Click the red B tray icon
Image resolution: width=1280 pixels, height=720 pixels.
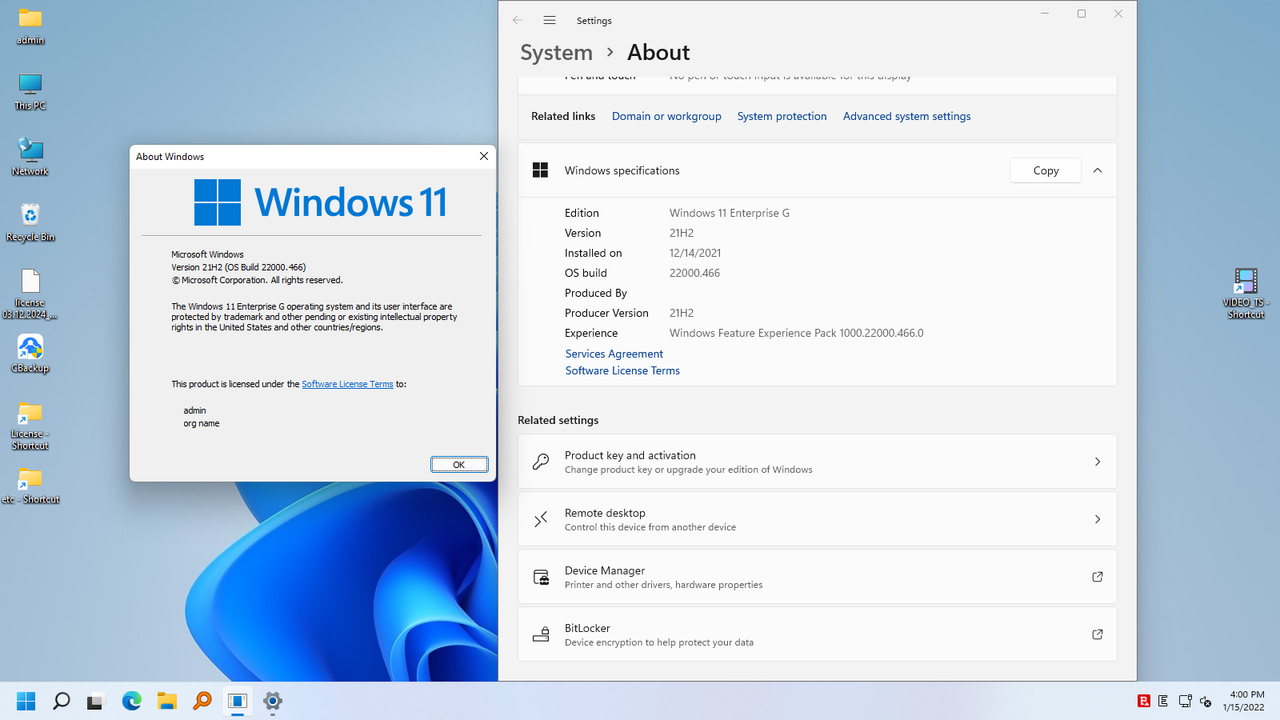tap(1144, 701)
